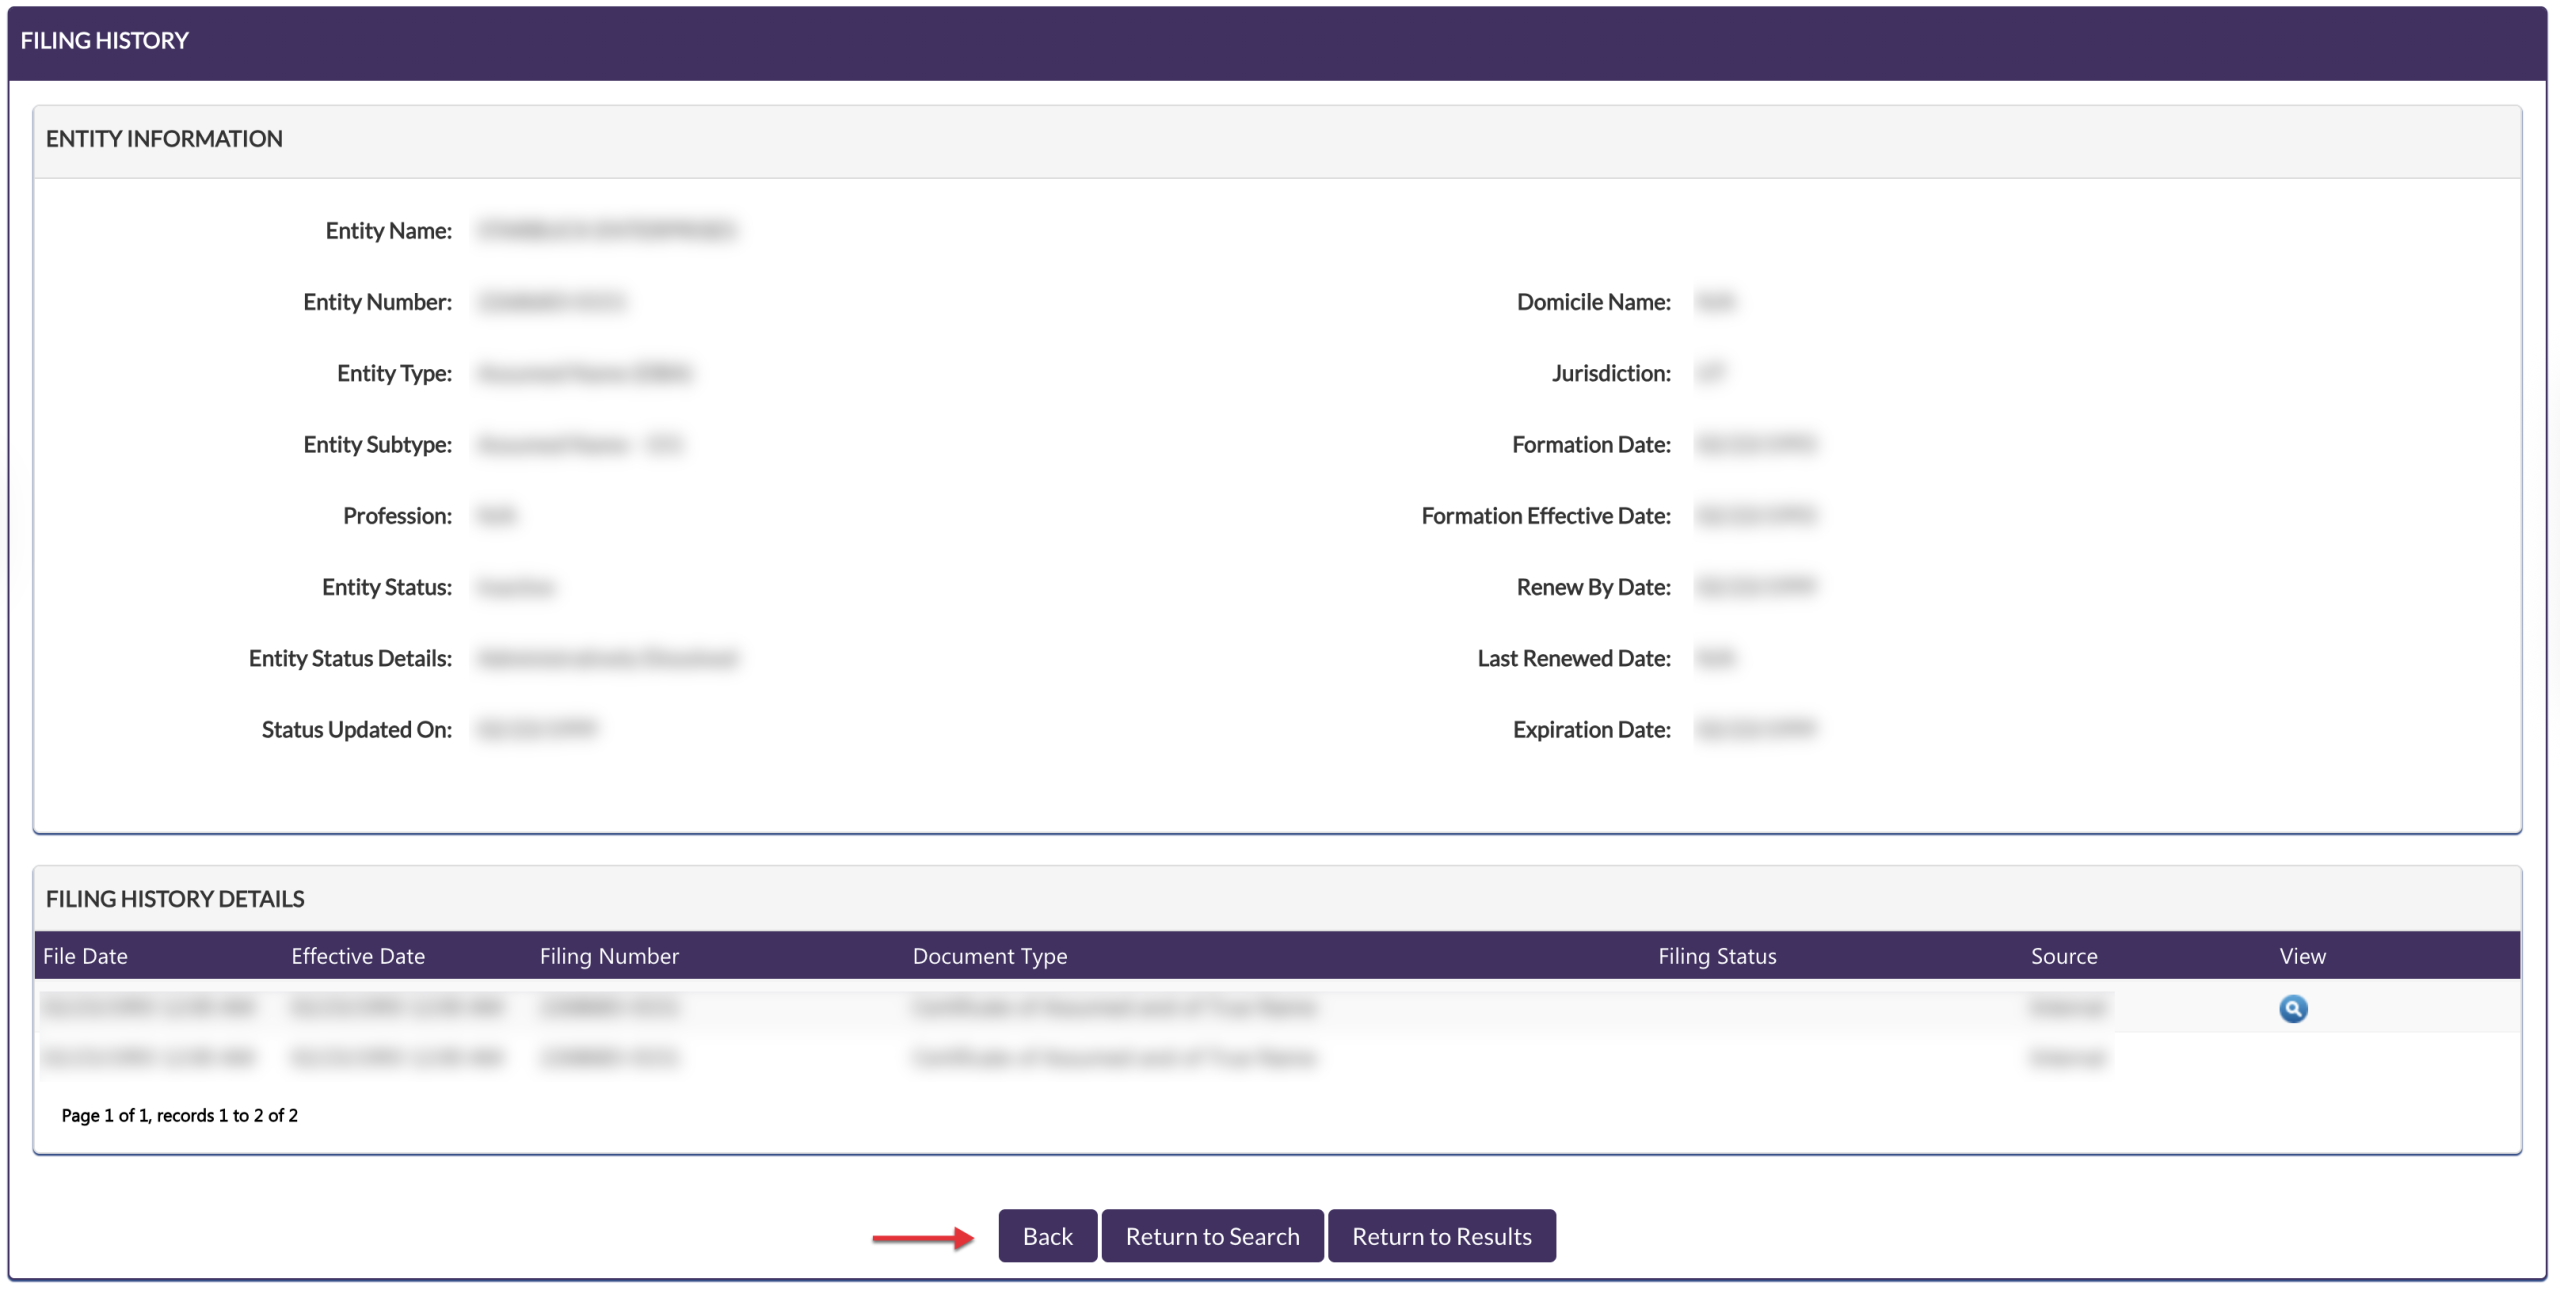Click the View column header

point(2302,956)
